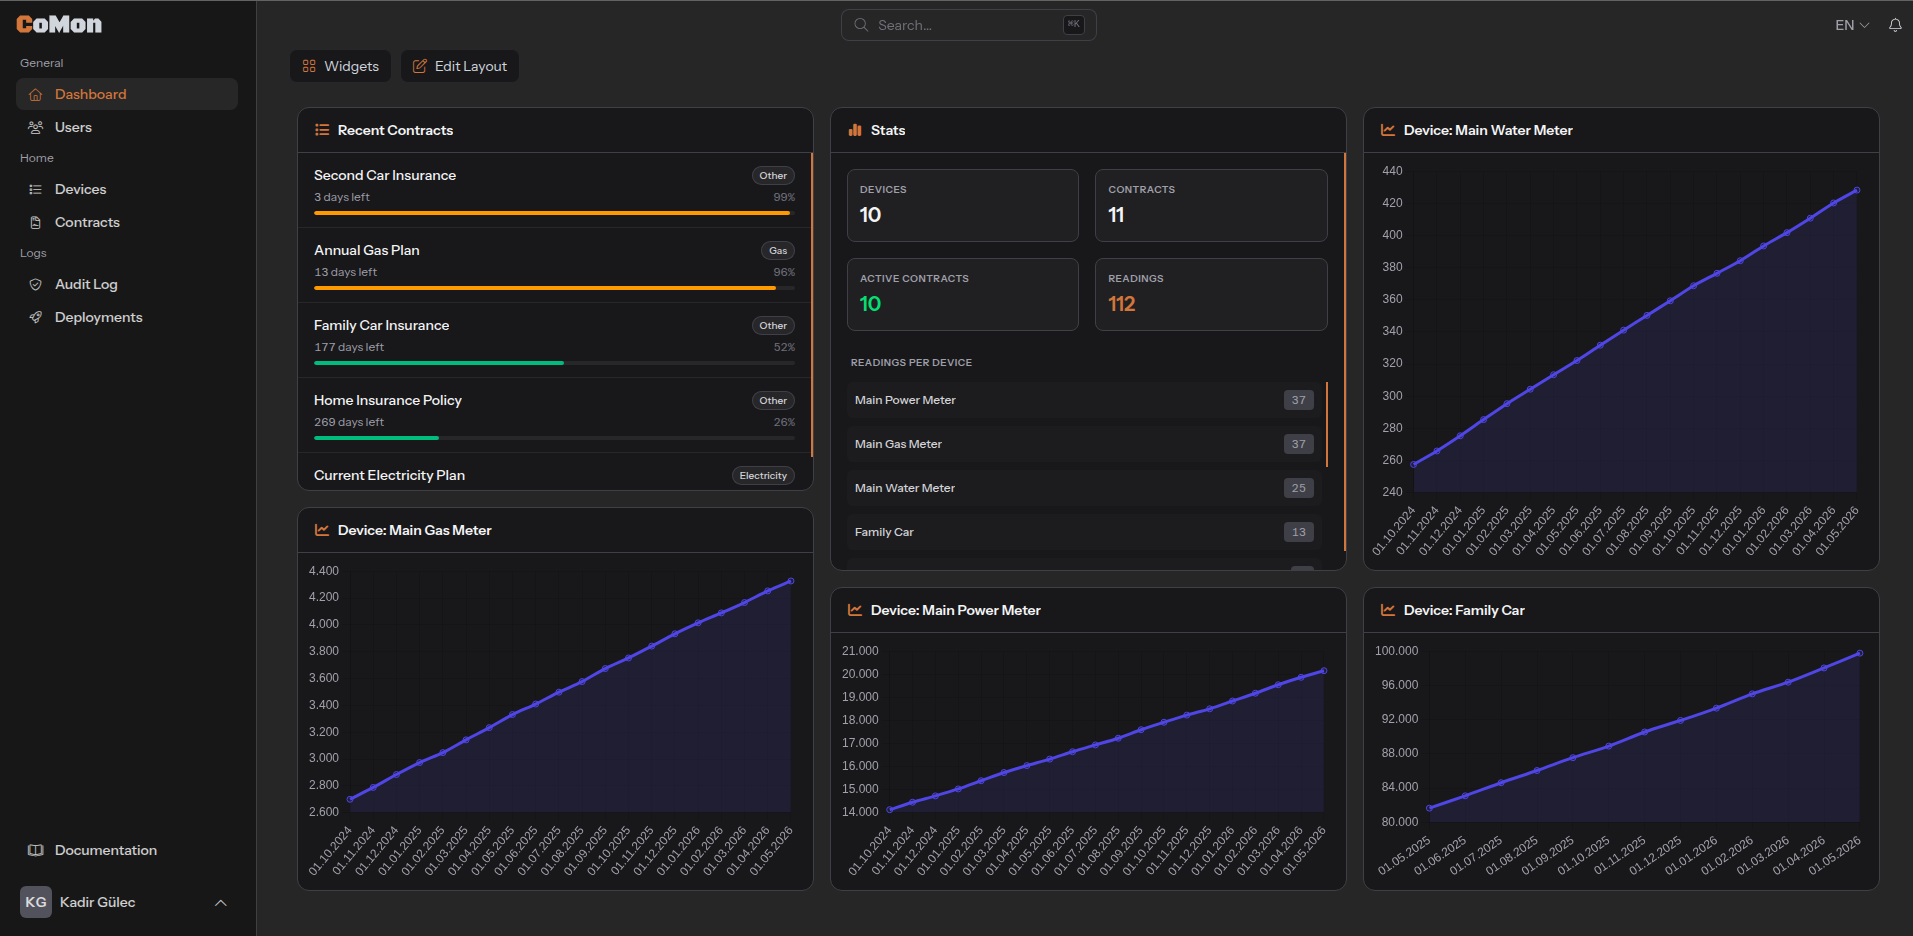Click the Readings stat card
1913x936 pixels.
[1211, 294]
